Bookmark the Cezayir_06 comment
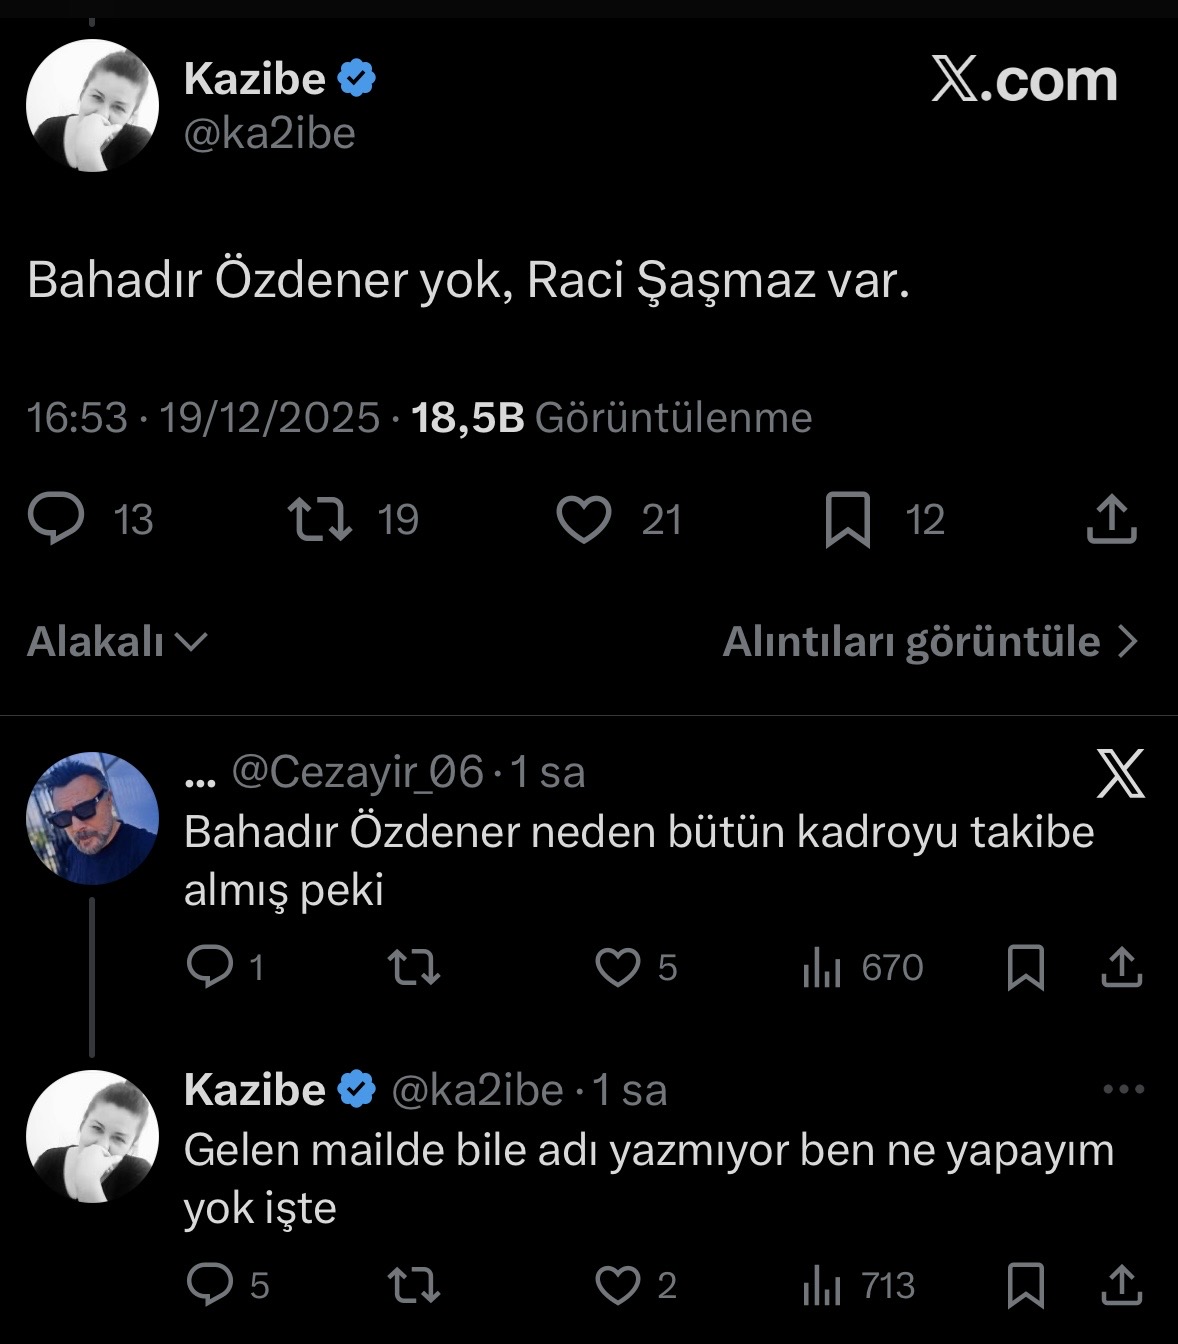Viewport: 1178px width, 1344px height. tap(1026, 967)
